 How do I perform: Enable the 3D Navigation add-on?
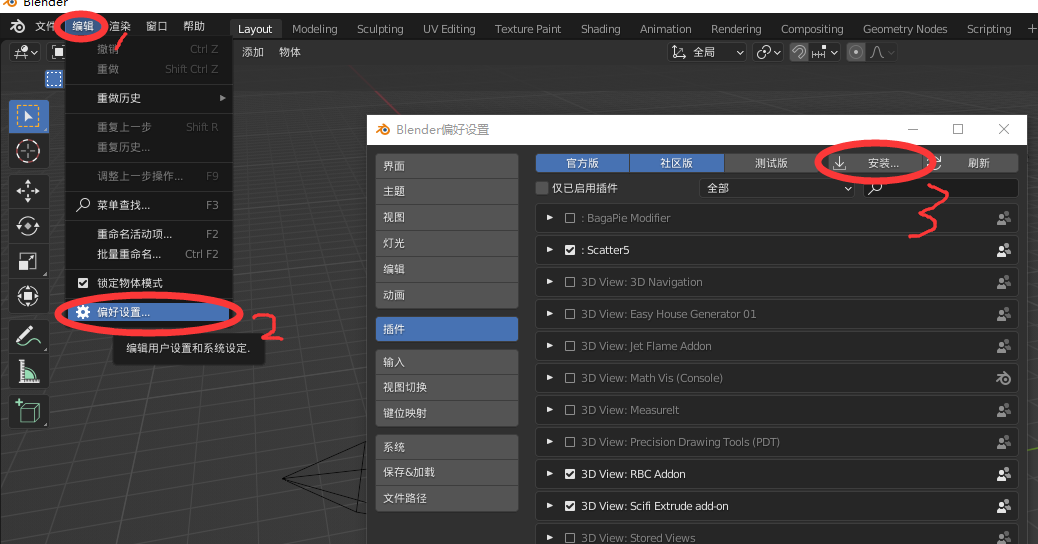point(570,282)
